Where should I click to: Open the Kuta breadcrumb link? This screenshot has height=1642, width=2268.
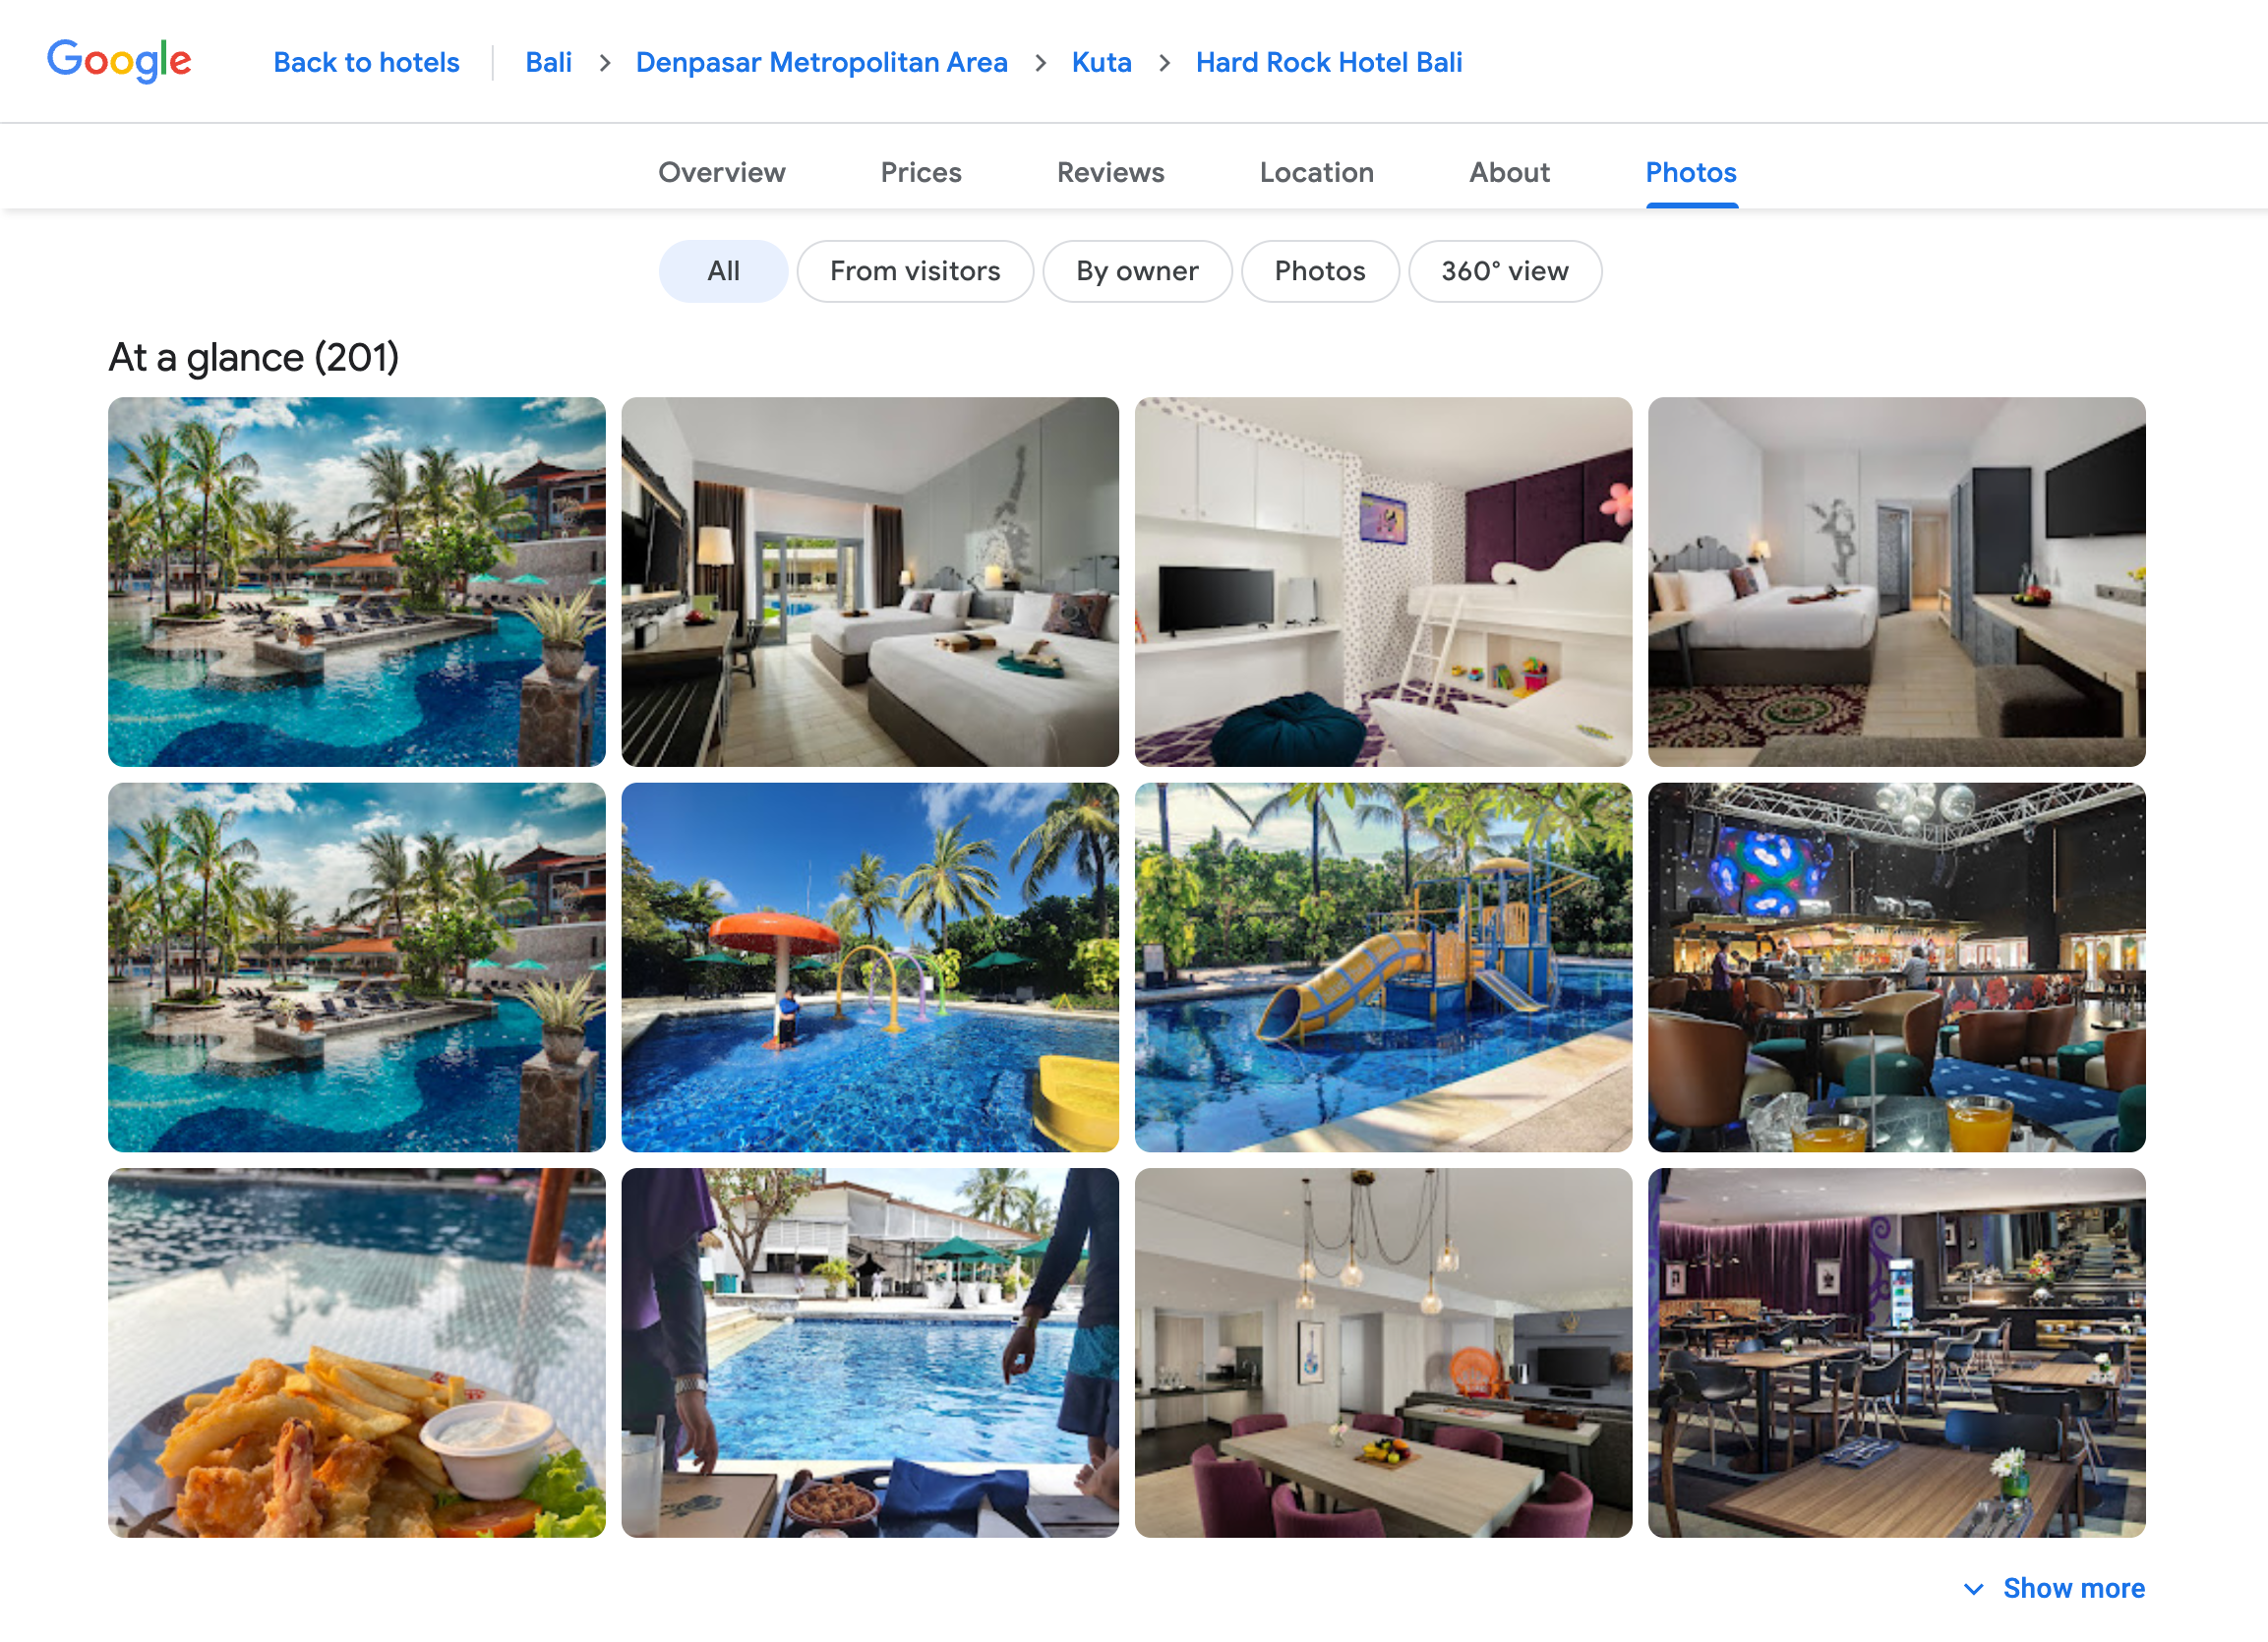(1101, 62)
